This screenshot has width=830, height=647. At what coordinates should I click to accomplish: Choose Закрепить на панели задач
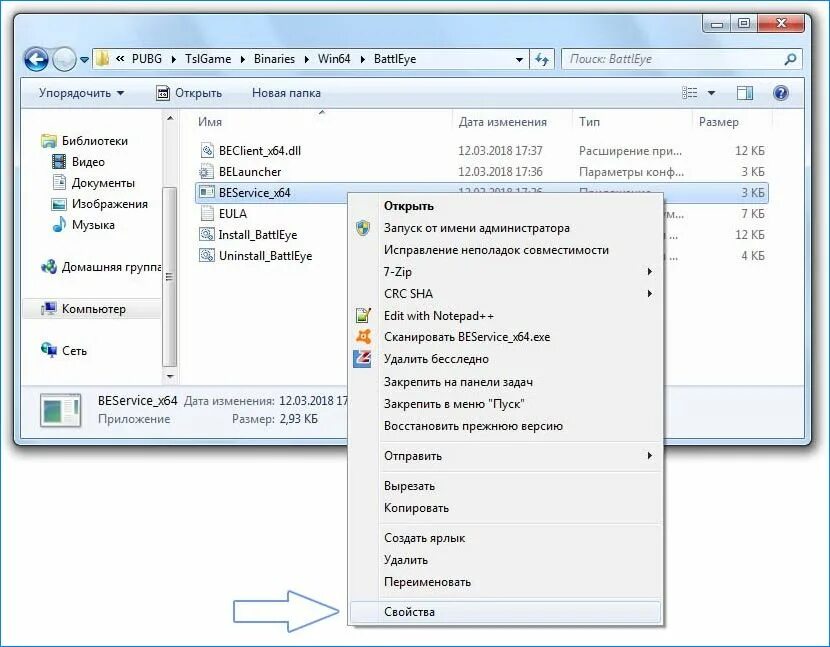click(505, 382)
